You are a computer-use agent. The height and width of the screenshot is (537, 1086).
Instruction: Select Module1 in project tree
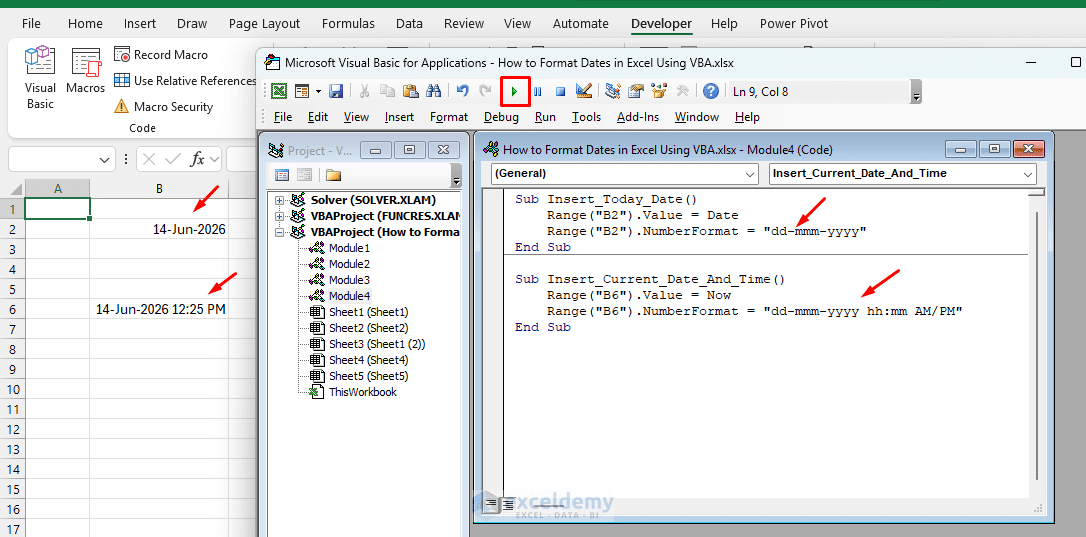coord(349,248)
